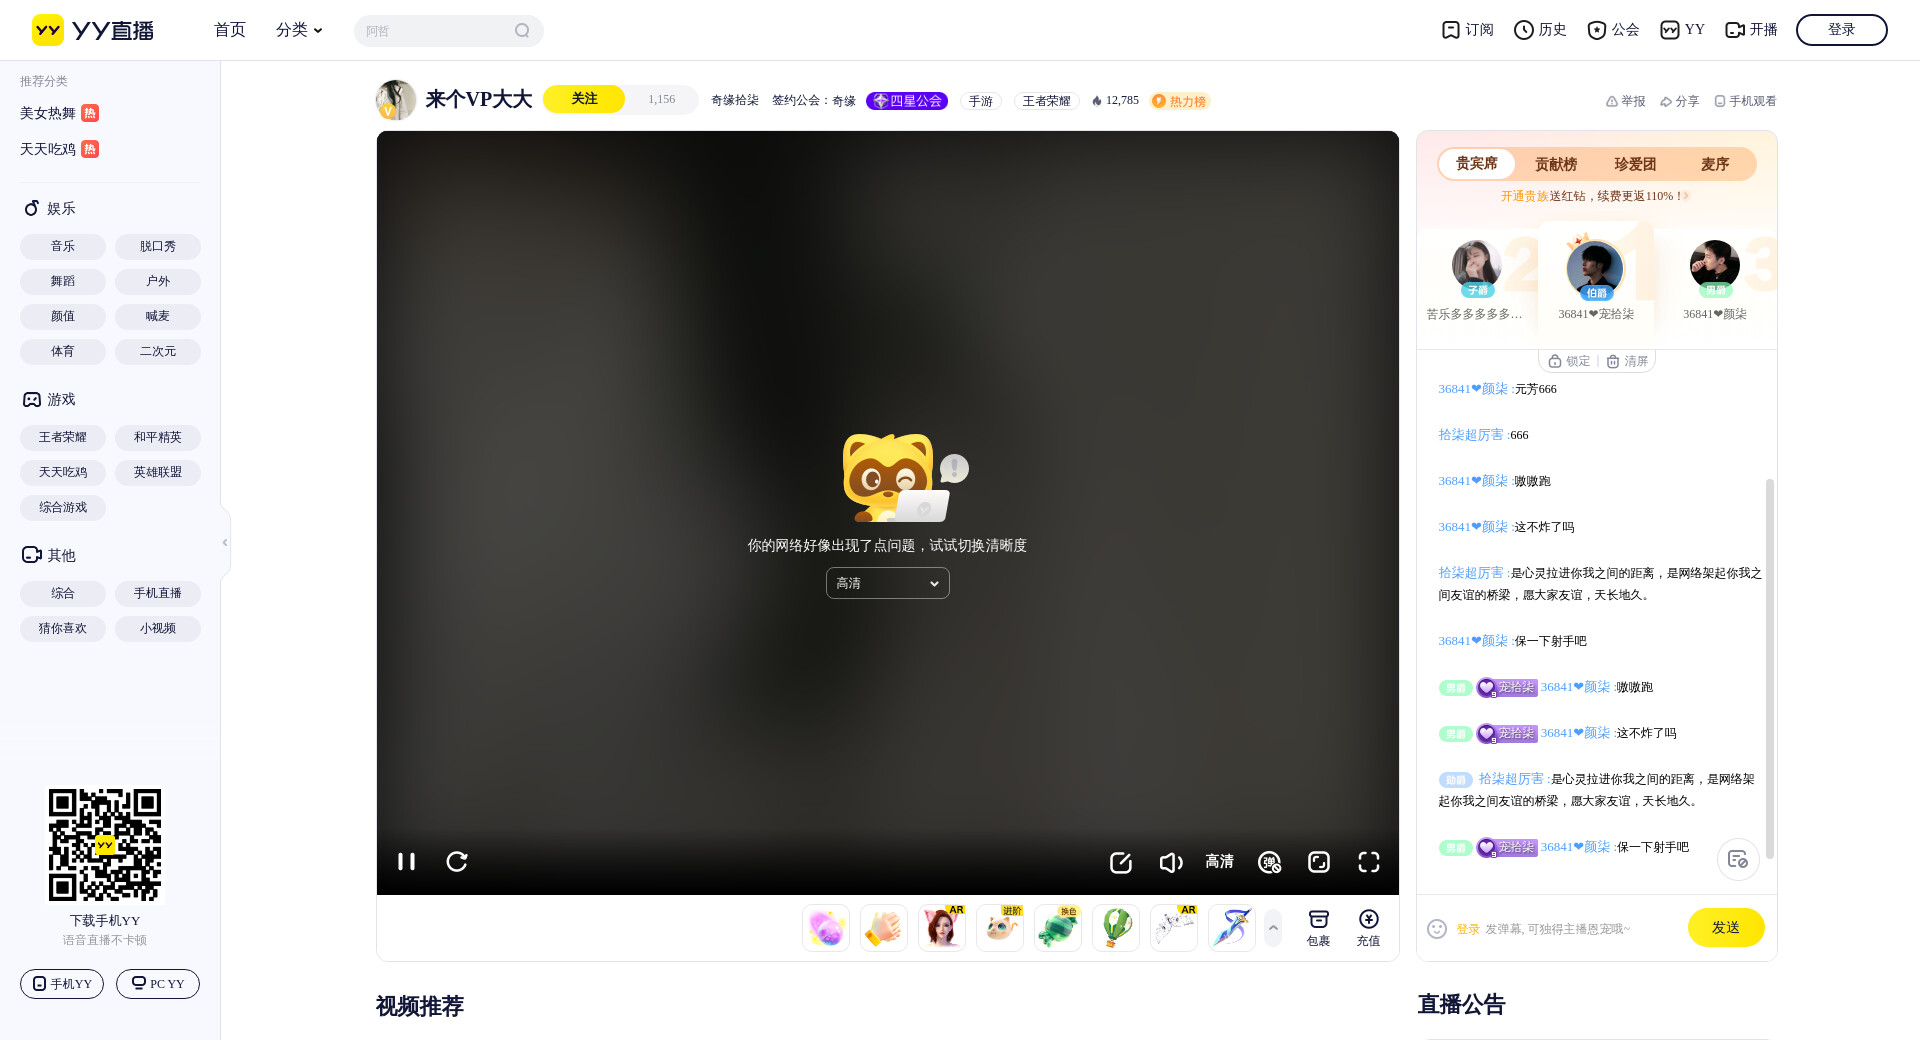Send the green candy gift
This screenshot has width=1920, height=1040.
coord(1058,928)
